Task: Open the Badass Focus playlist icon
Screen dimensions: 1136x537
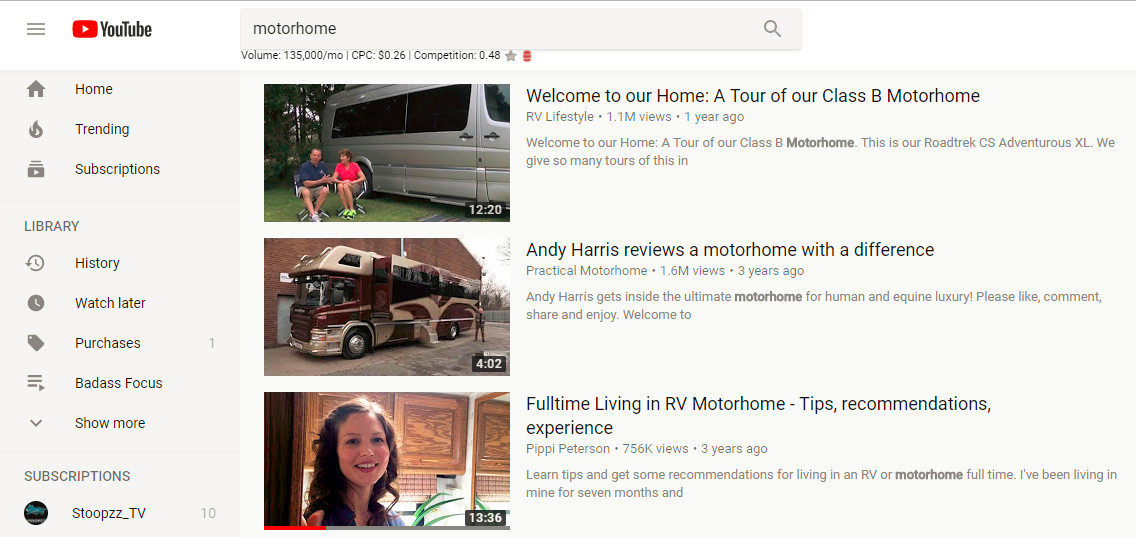Action: [x=36, y=383]
